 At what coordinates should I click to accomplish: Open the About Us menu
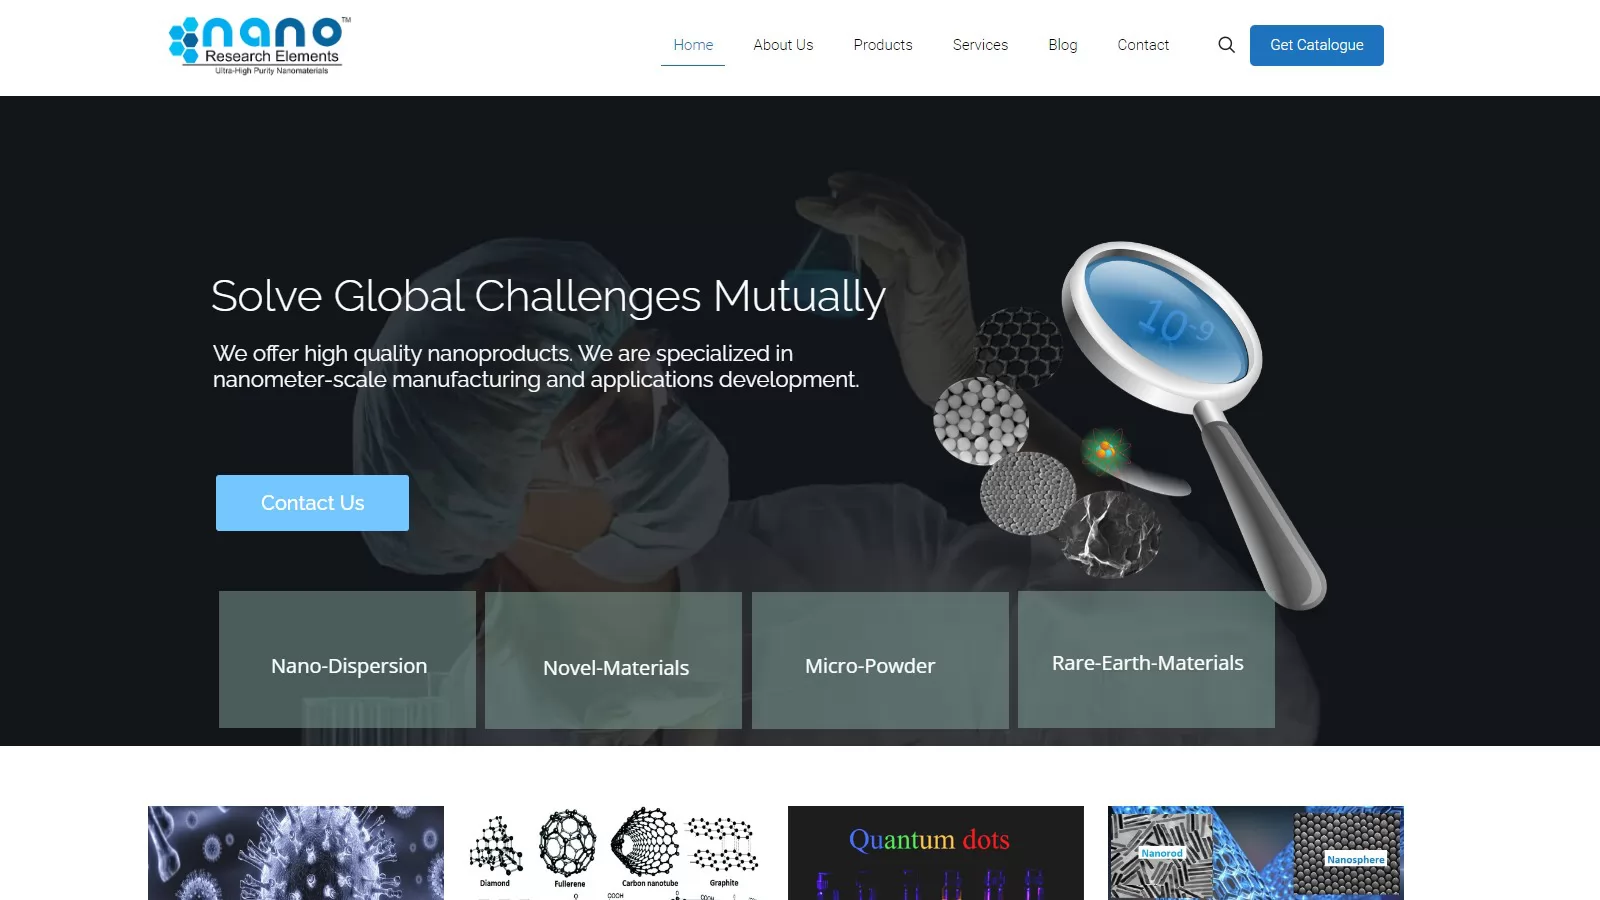pyautogui.click(x=783, y=45)
